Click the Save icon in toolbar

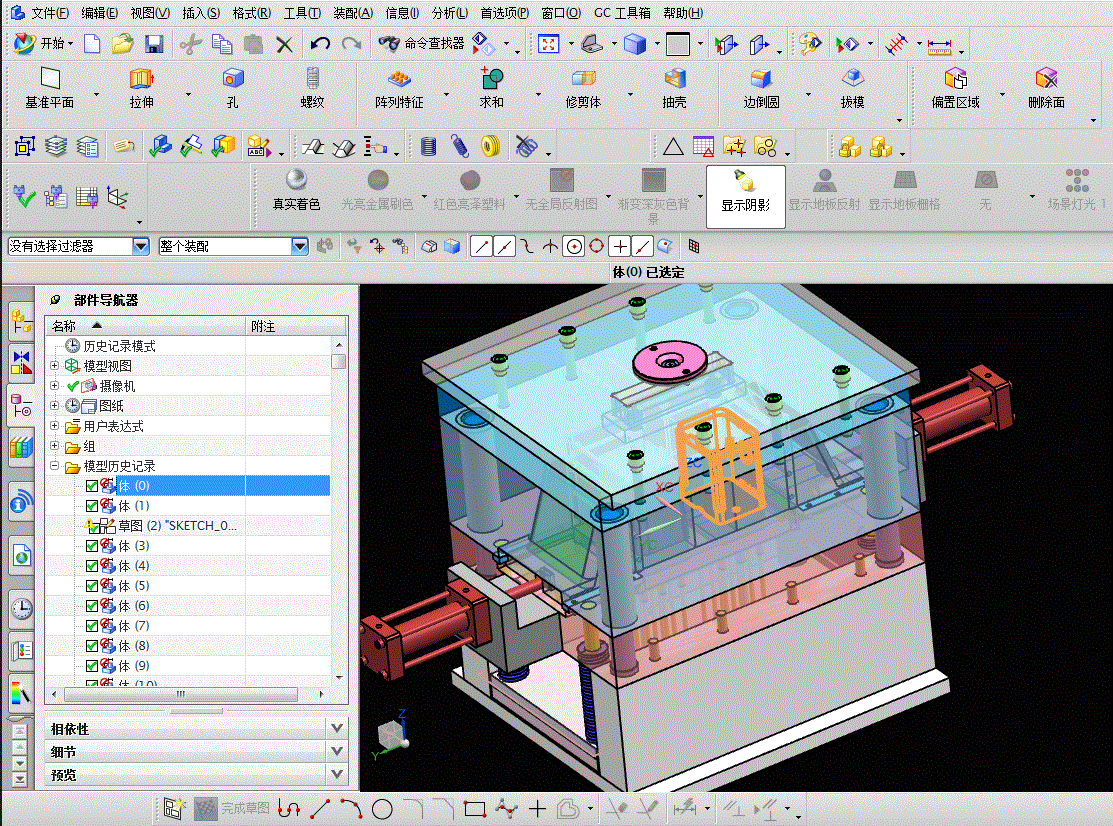pos(154,44)
